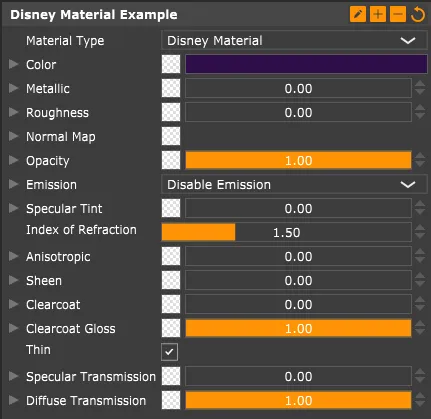Expand the Normal Map property triangle
This screenshot has width=431, height=419.
[13, 136]
